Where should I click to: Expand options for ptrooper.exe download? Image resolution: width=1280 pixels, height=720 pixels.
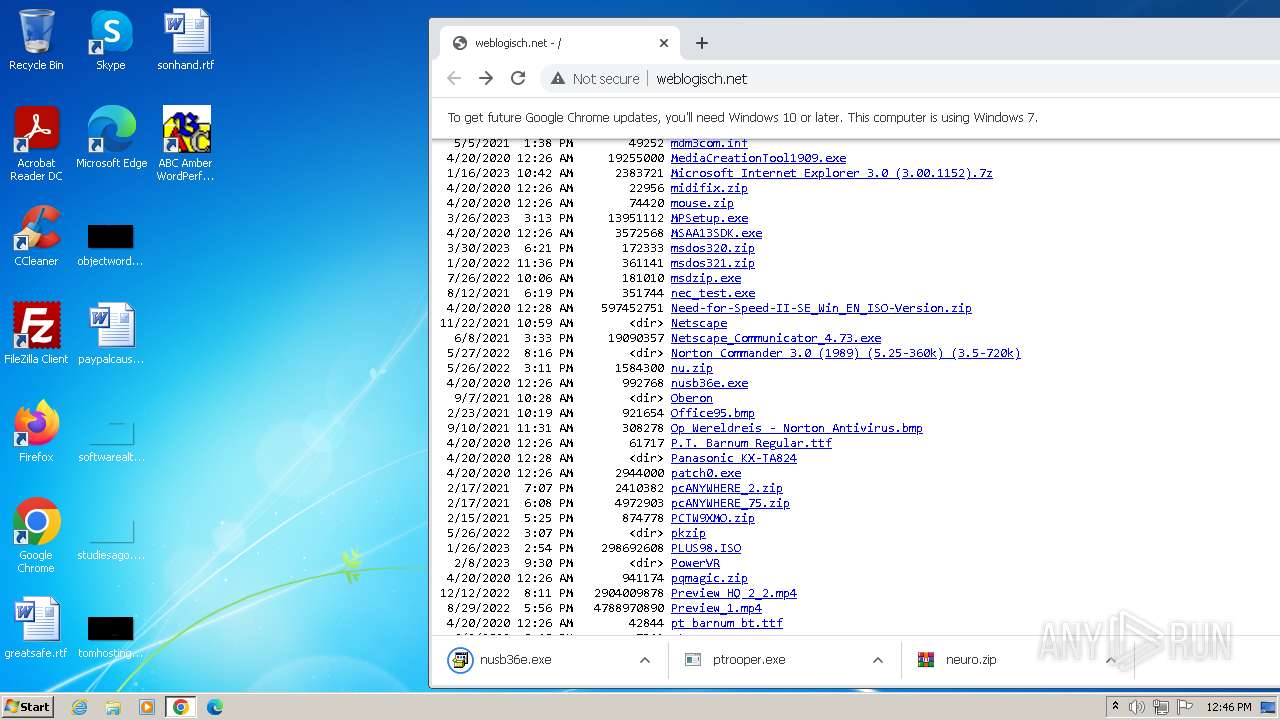[x=878, y=660]
